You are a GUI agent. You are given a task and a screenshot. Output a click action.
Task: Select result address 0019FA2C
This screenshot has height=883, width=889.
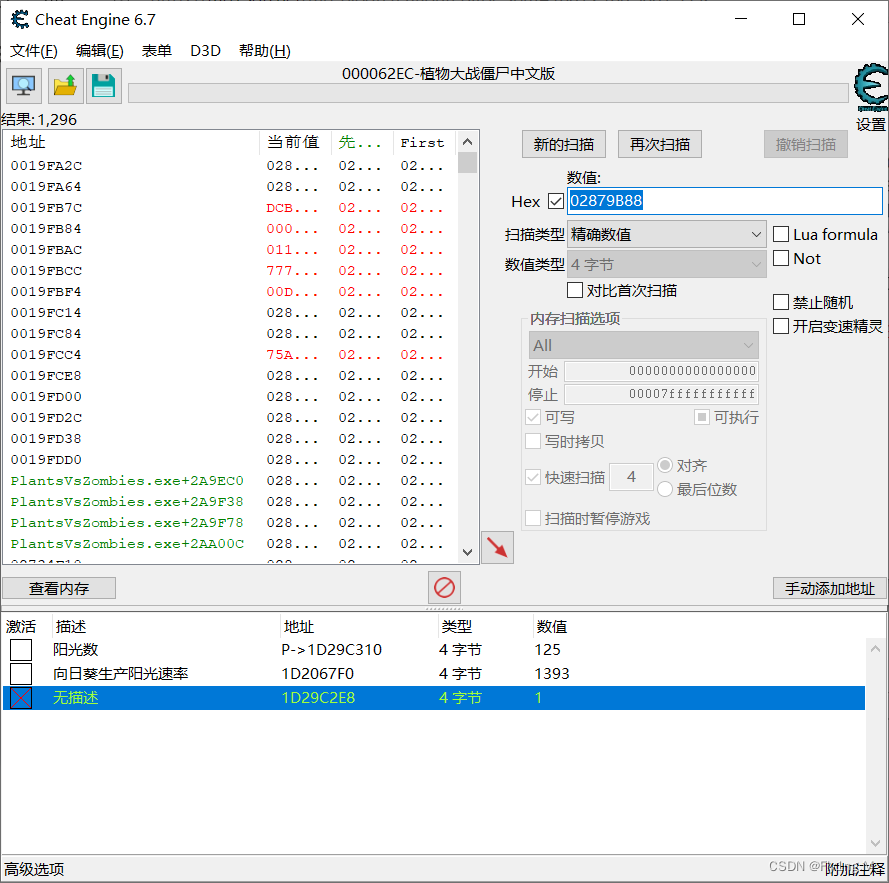[46, 166]
